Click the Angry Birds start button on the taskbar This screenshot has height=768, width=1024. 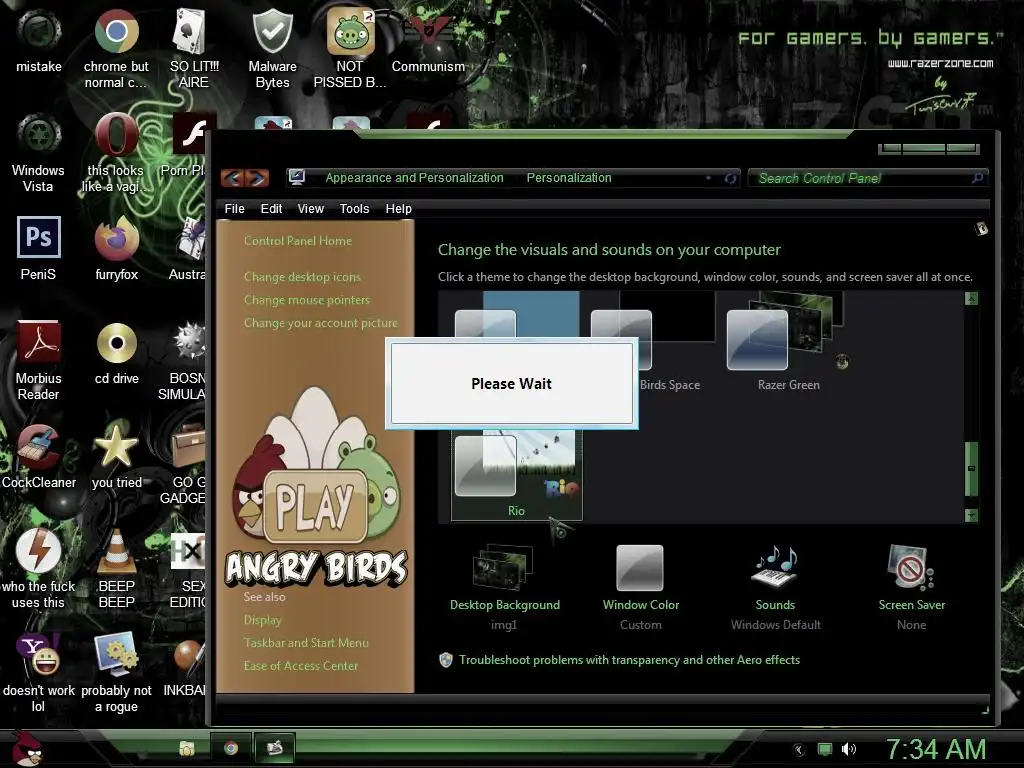pyautogui.click(x=26, y=748)
